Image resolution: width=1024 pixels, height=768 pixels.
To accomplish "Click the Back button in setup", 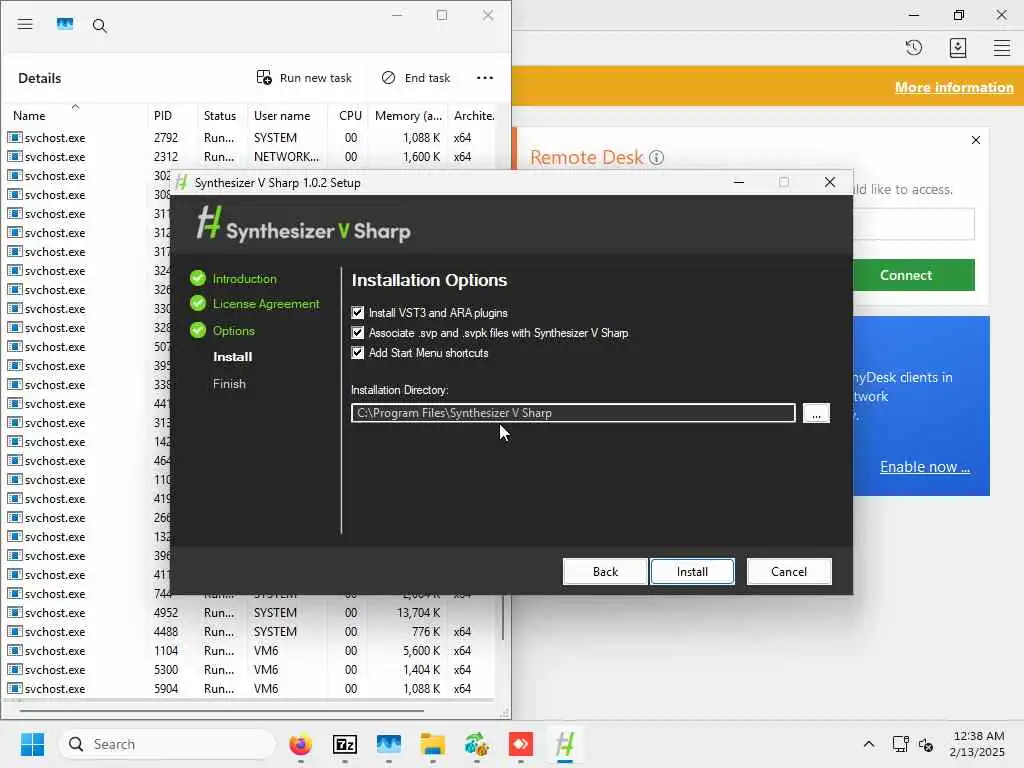I will (x=605, y=571).
